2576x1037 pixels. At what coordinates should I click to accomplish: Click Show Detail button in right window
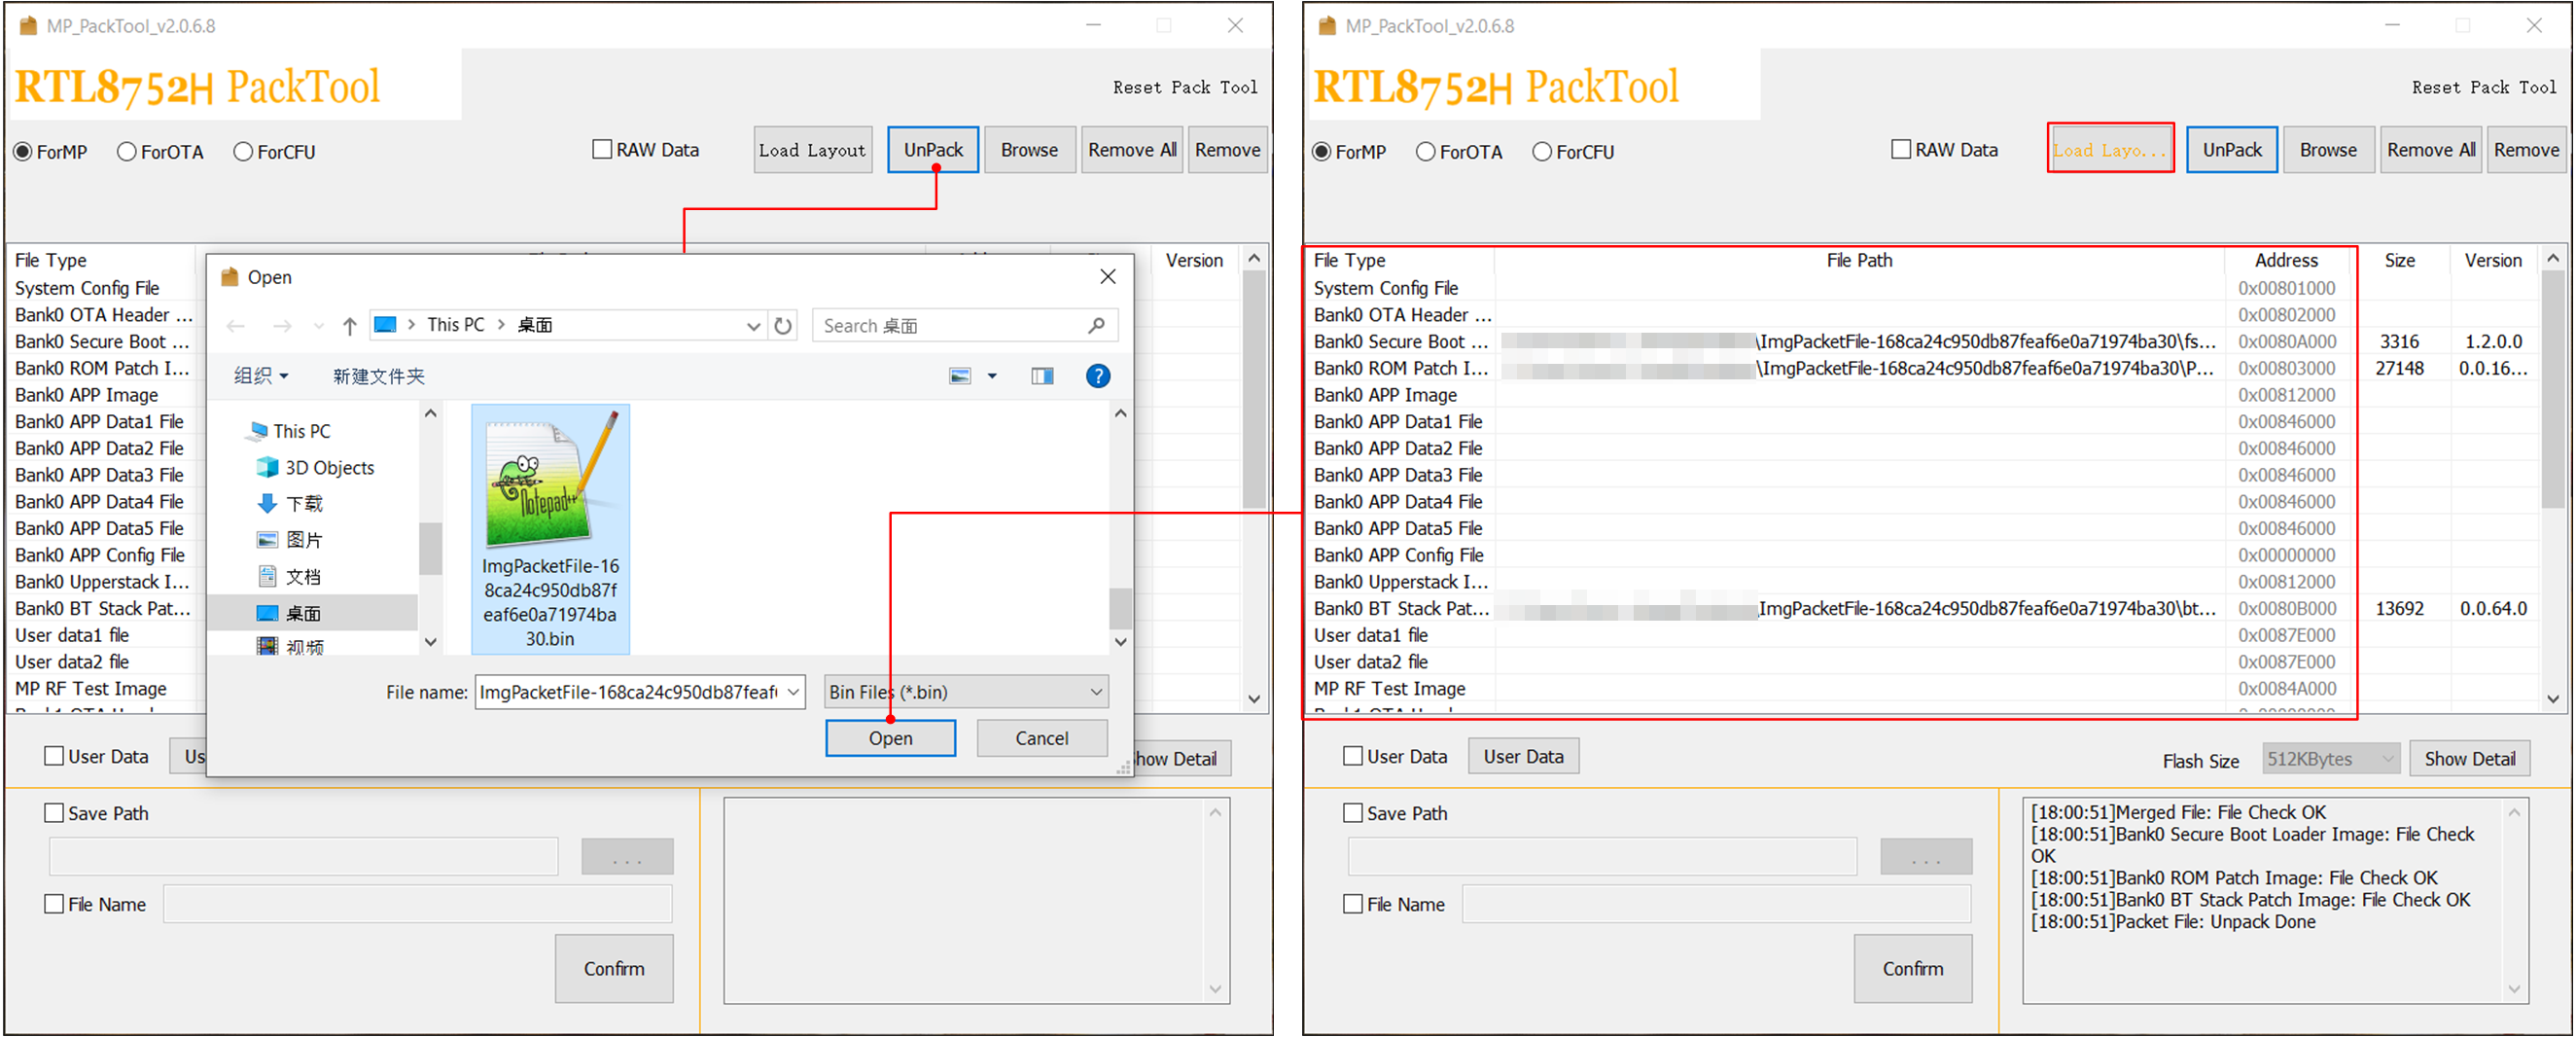click(x=2468, y=759)
